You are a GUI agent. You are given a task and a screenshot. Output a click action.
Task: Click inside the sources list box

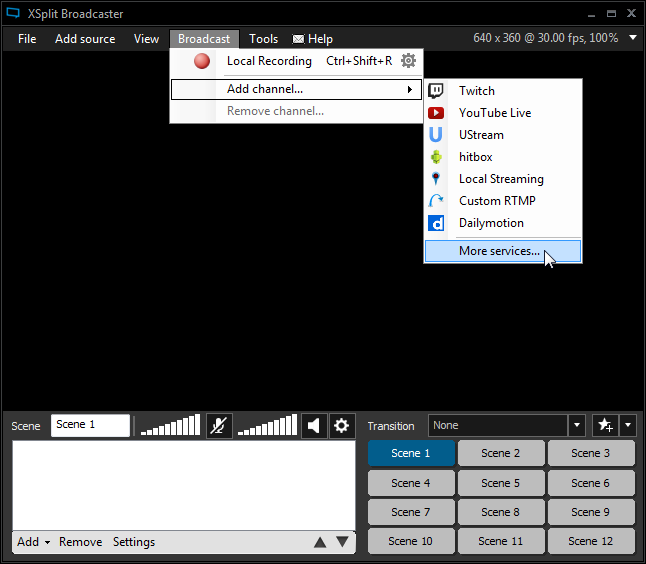coord(184,485)
